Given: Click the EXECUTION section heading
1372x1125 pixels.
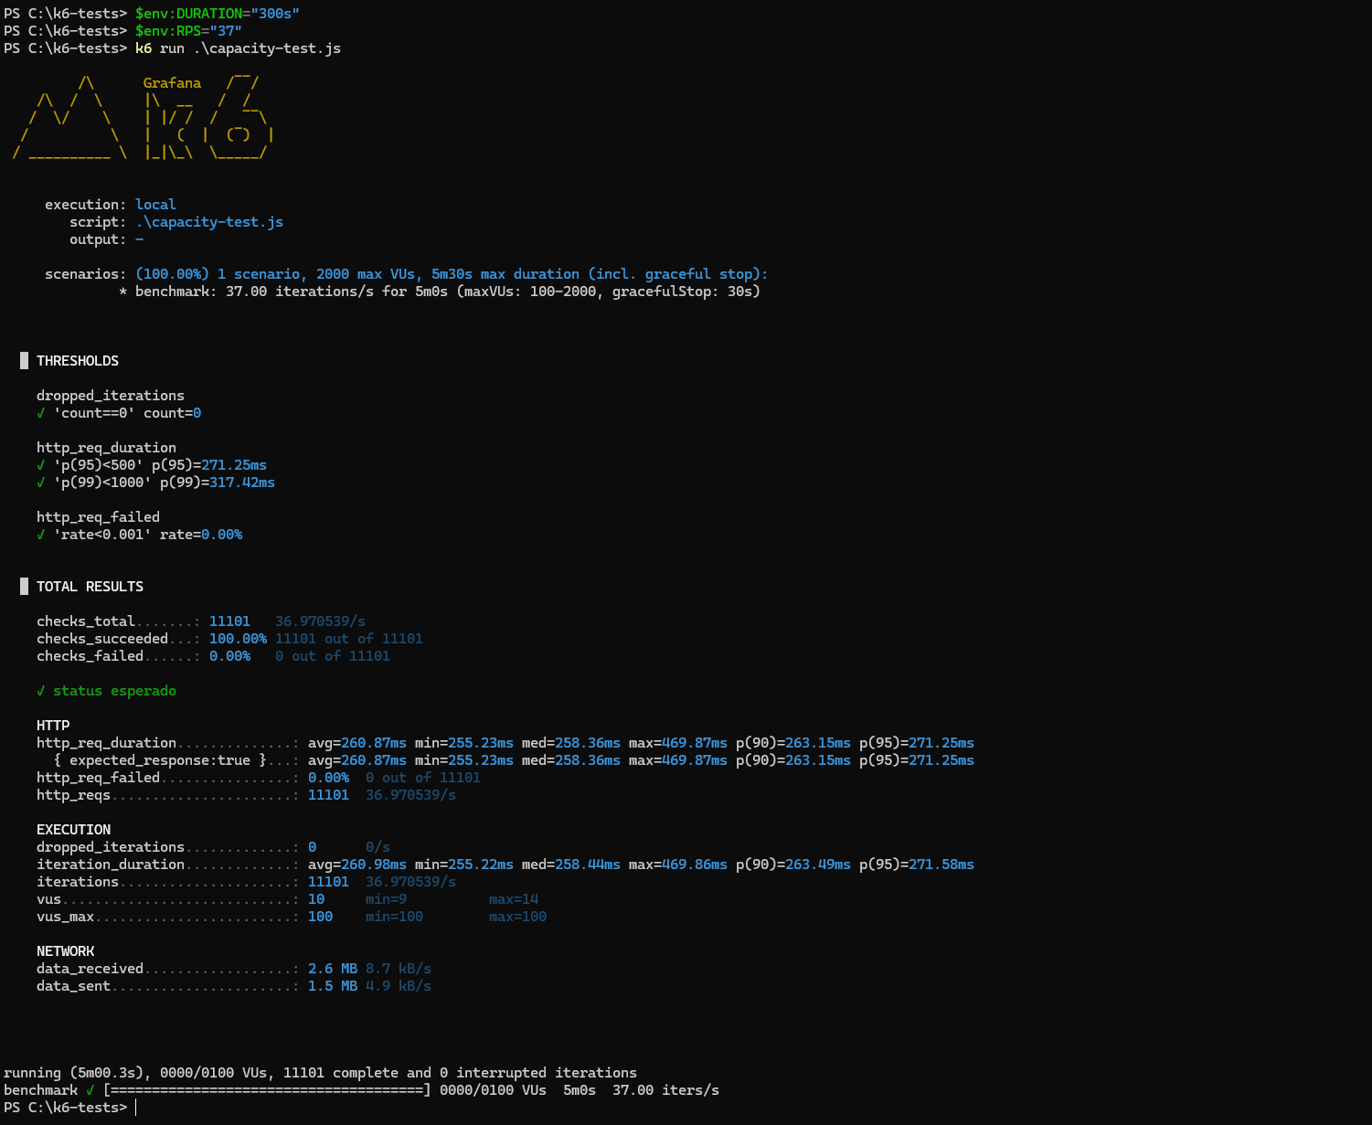Looking at the screenshot, I should (74, 830).
